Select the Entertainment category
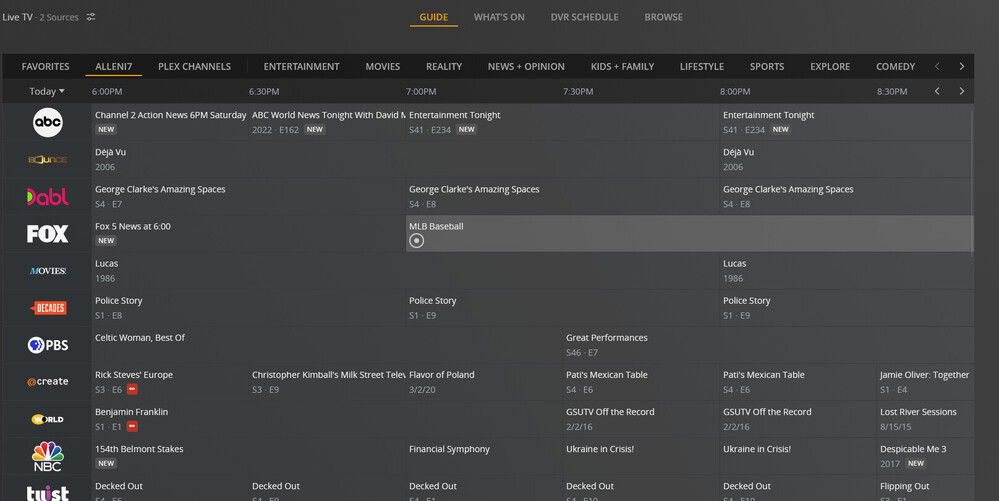 (301, 66)
